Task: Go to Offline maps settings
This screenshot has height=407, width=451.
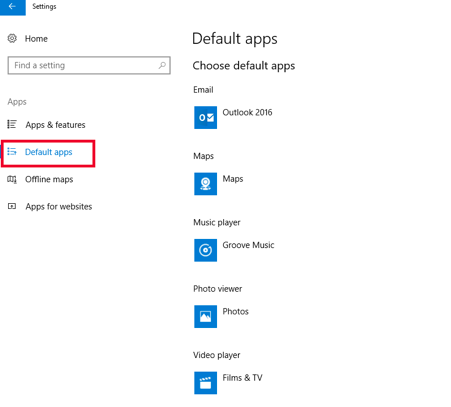Action: pos(49,179)
